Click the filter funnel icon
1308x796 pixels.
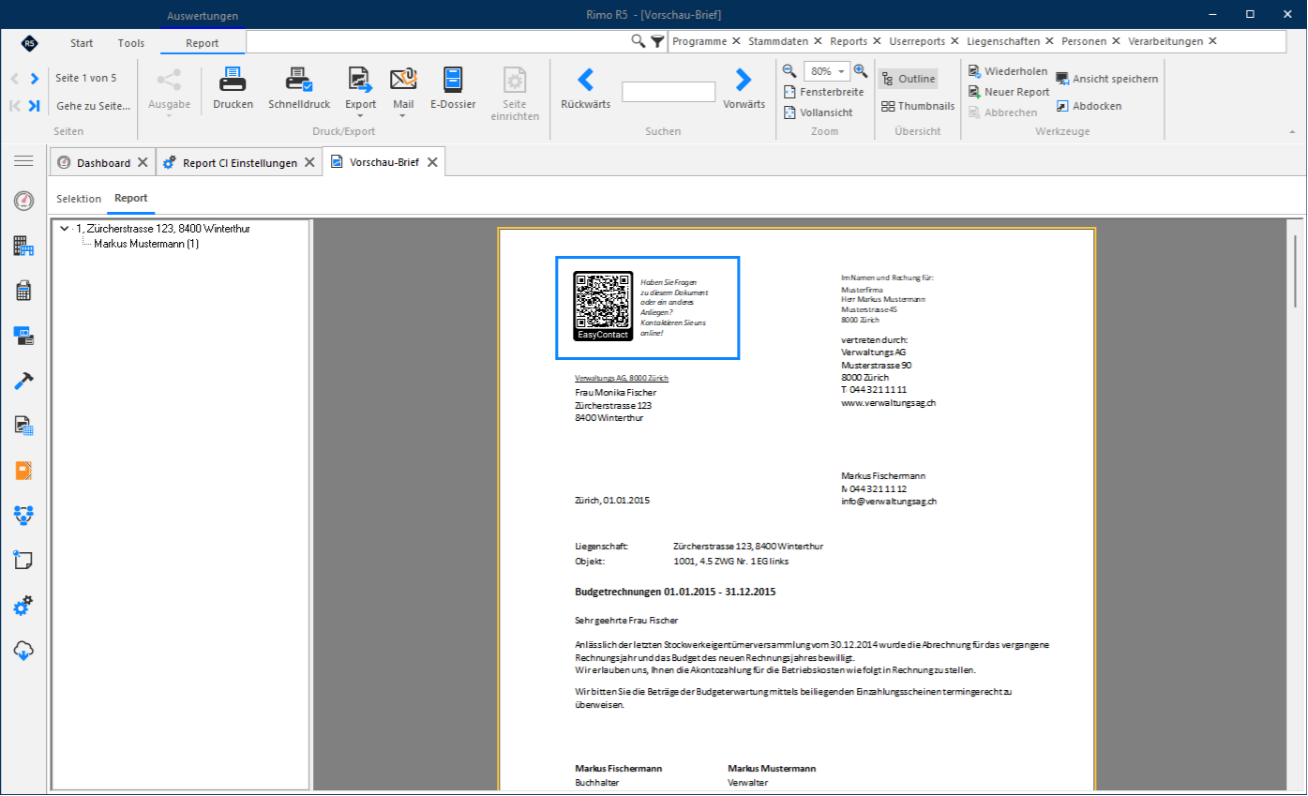pyautogui.click(x=657, y=41)
